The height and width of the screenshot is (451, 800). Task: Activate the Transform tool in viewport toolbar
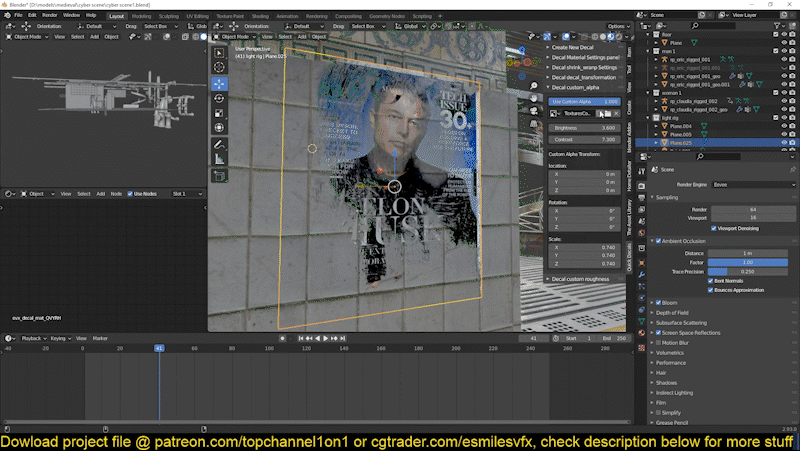(219, 128)
